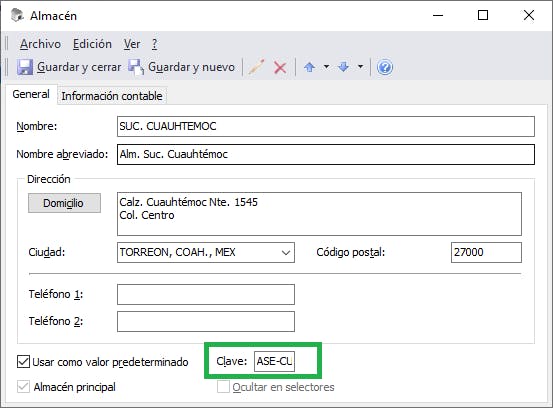
Task: Click the blue down arrow icon
Action: click(x=344, y=67)
